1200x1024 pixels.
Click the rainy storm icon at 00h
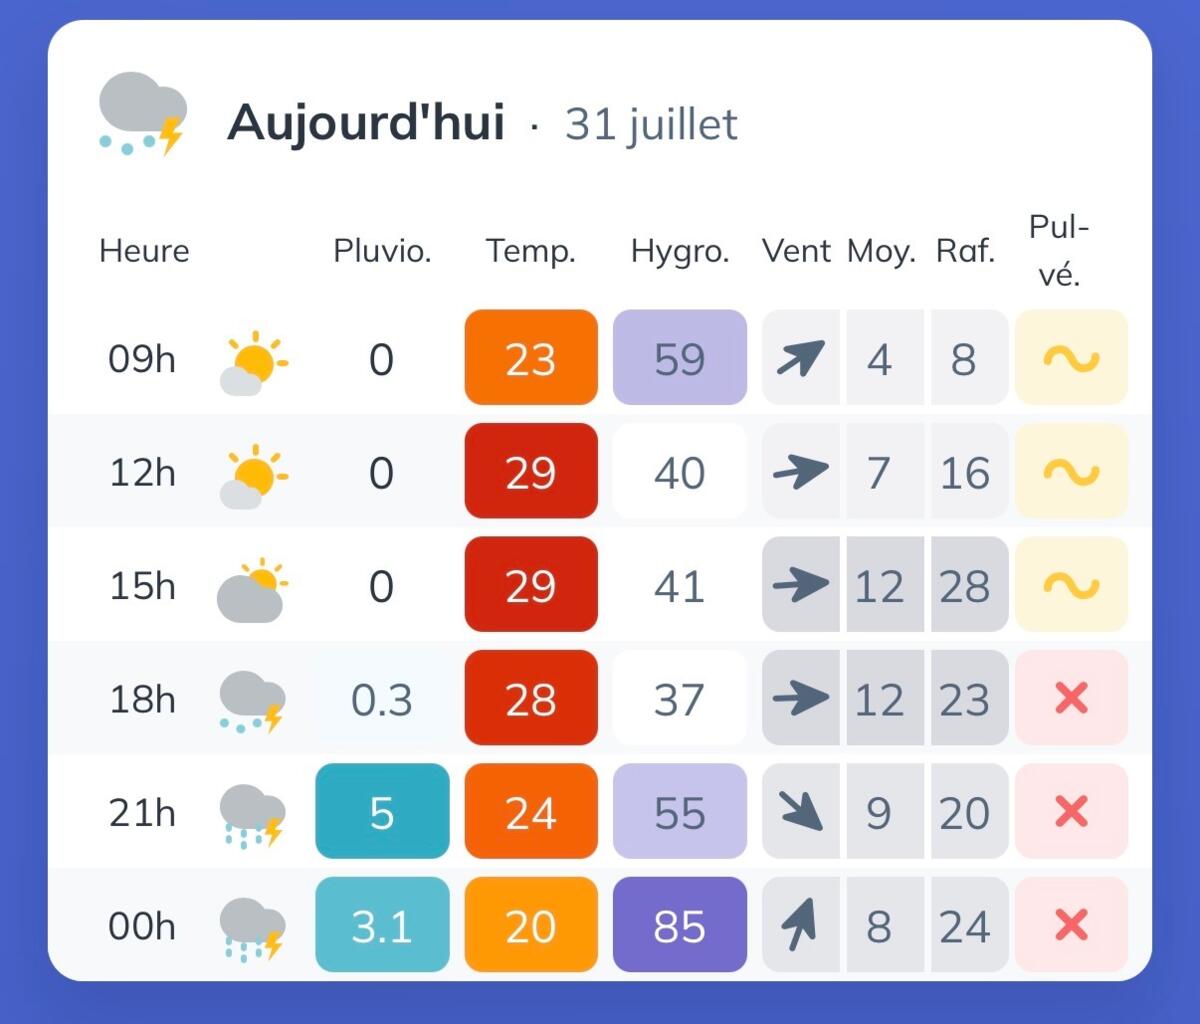point(252,929)
